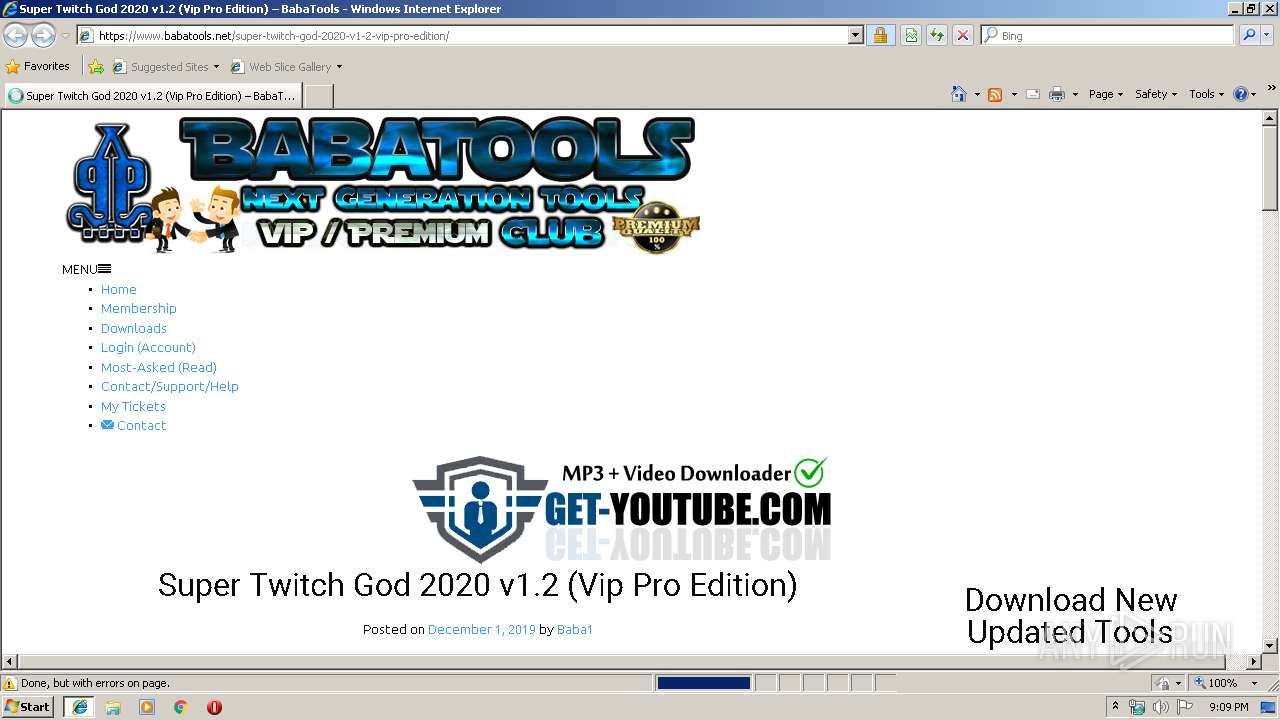Click the Windows Start button
This screenshot has height=720, width=1280.
click(29, 707)
